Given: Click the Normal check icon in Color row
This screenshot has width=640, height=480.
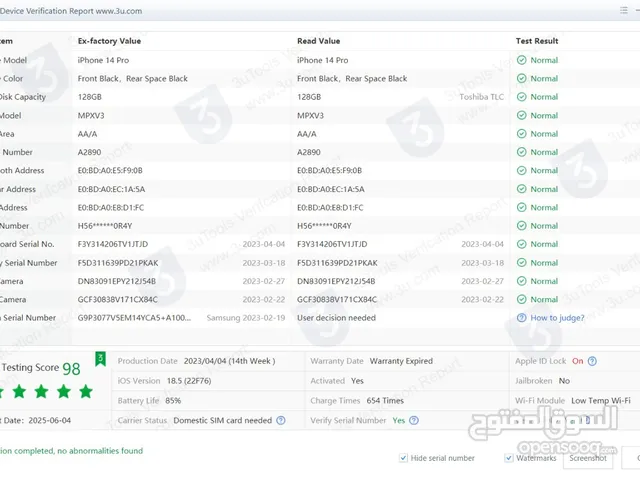Looking at the screenshot, I should (521, 78).
